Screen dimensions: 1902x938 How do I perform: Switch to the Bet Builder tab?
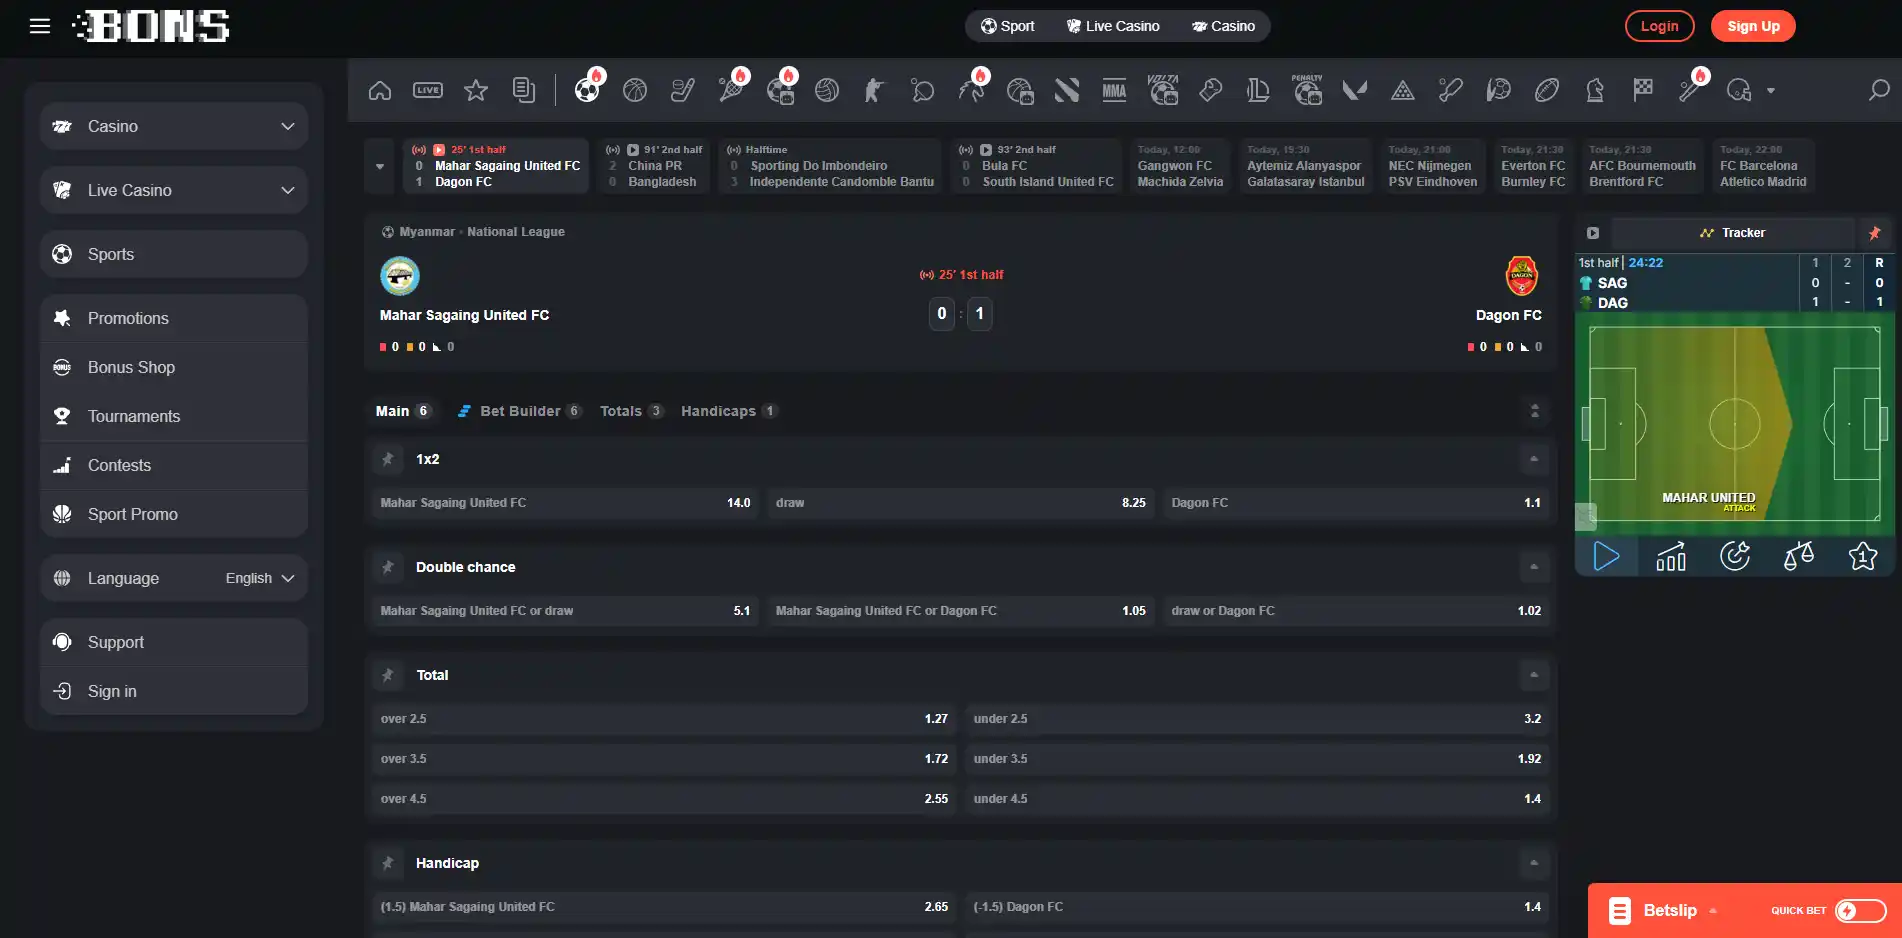tap(519, 411)
